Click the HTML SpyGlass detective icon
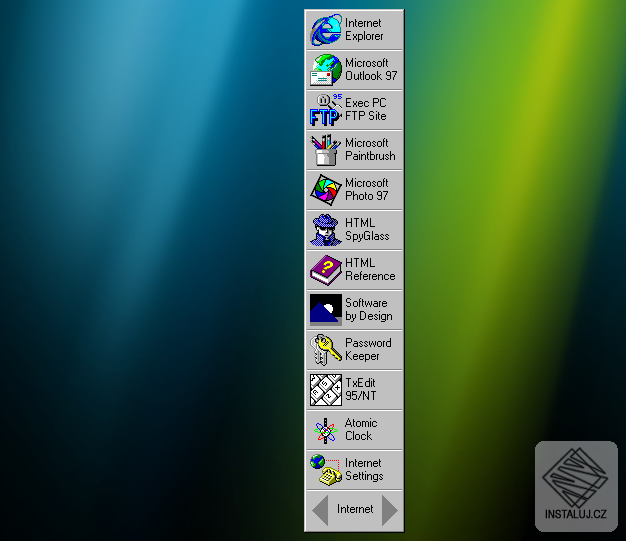 coord(326,230)
